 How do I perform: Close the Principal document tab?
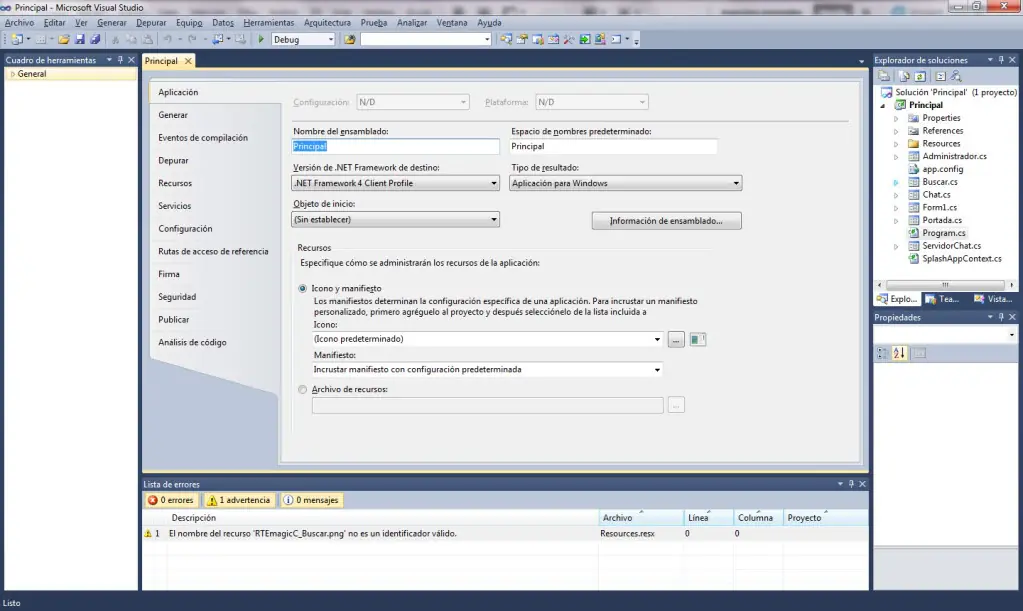point(188,61)
